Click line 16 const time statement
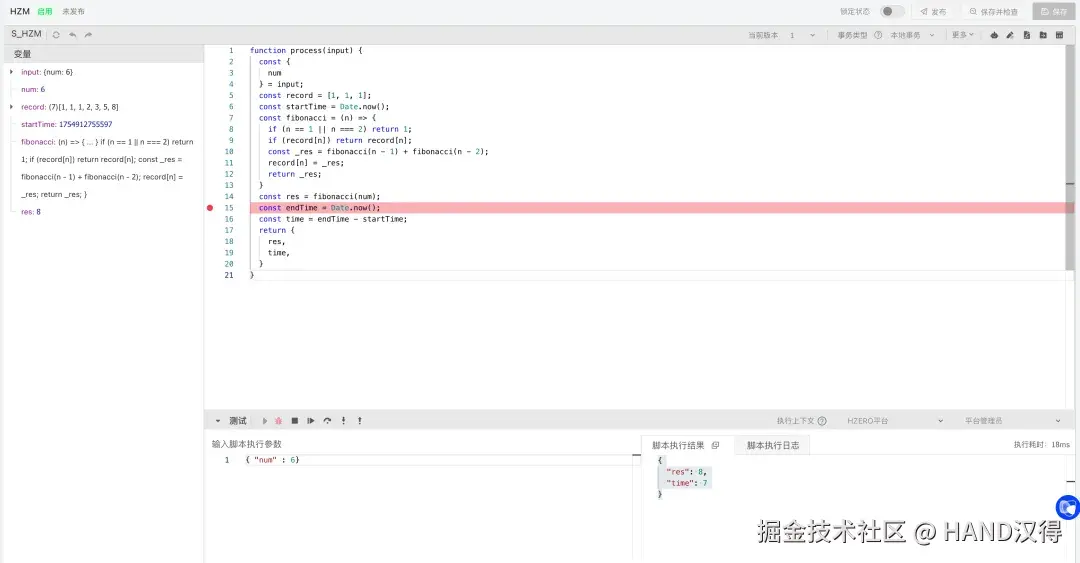The width and height of the screenshot is (1080, 563). click(333, 219)
